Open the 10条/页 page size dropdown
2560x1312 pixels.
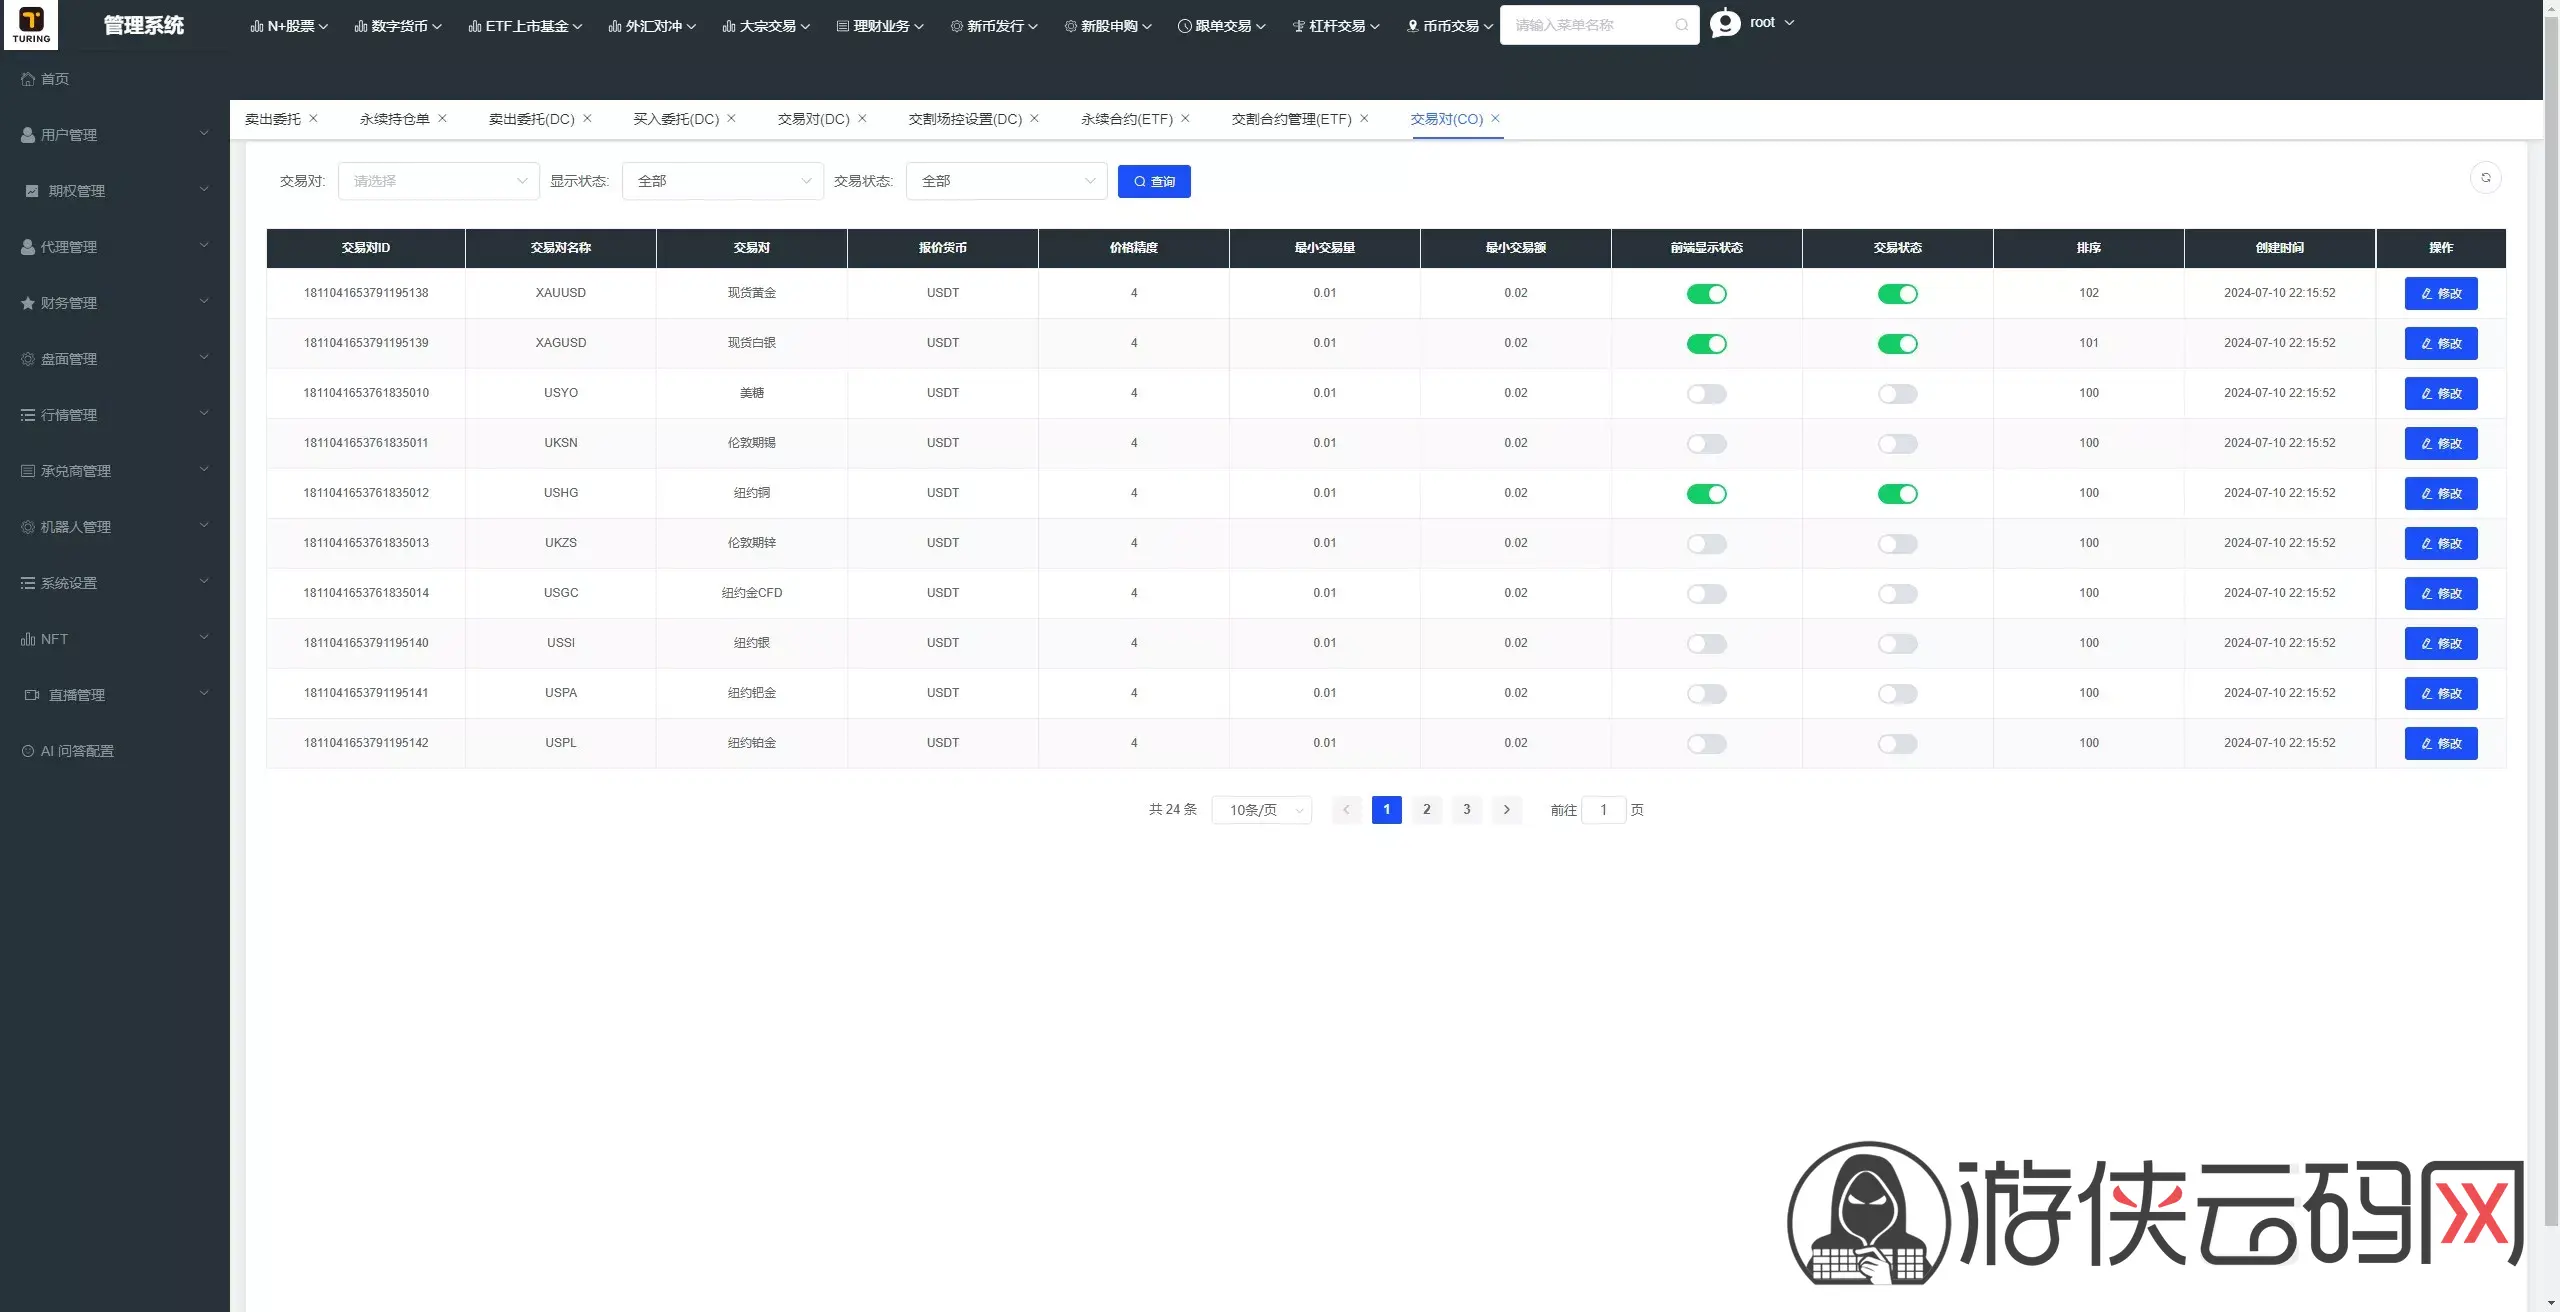click(1262, 810)
